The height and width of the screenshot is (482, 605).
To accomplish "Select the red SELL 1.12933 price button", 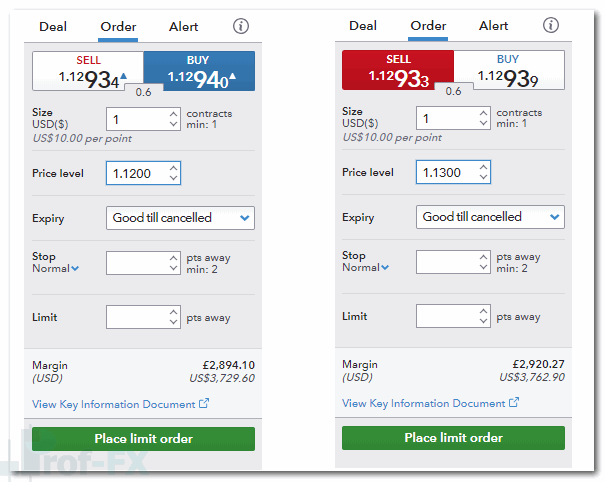I will pyautogui.click(x=398, y=71).
